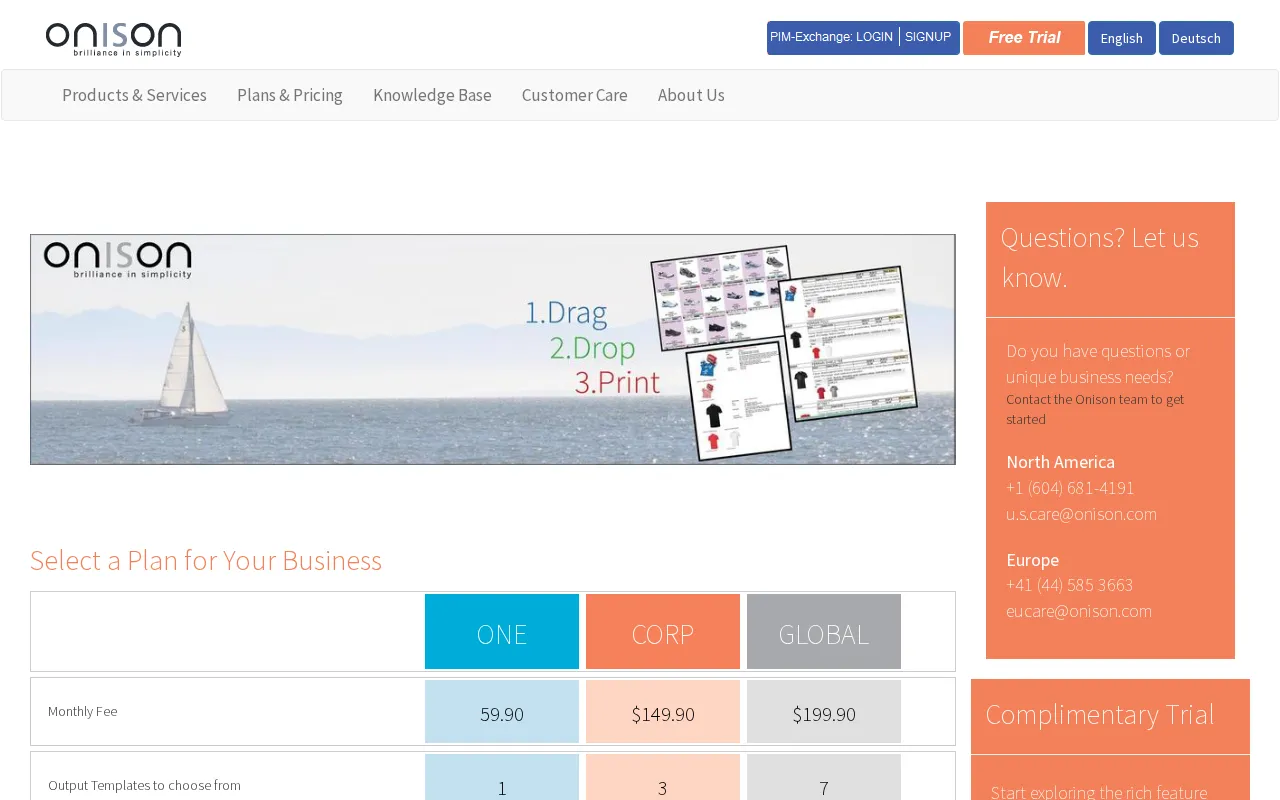Open About Us menu
The height and width of the screenshot is (800, 1280).
tap(691, 95)
